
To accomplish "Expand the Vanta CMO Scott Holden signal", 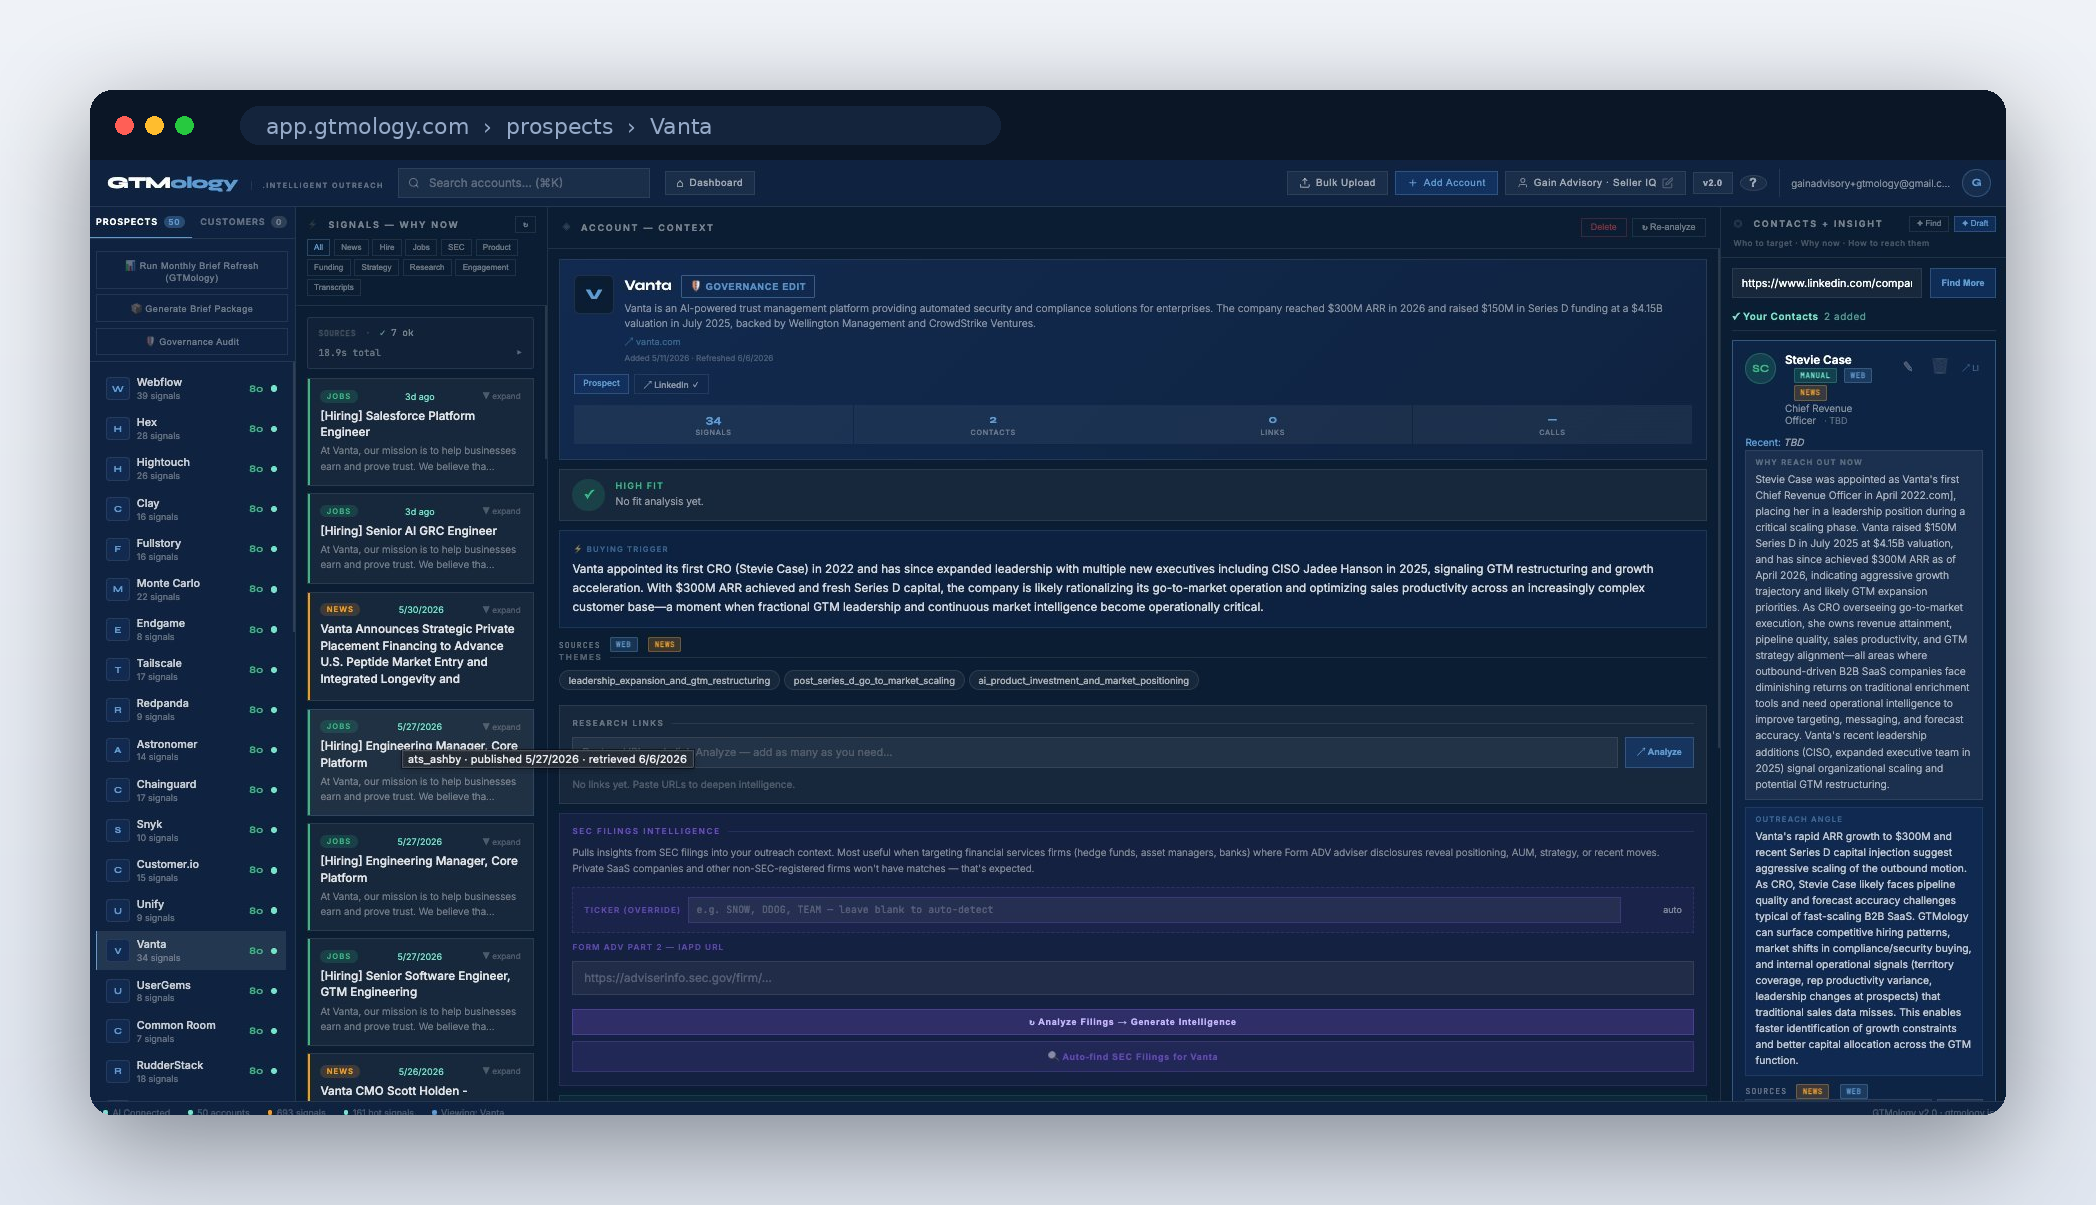I will (x=502, y=1071).
